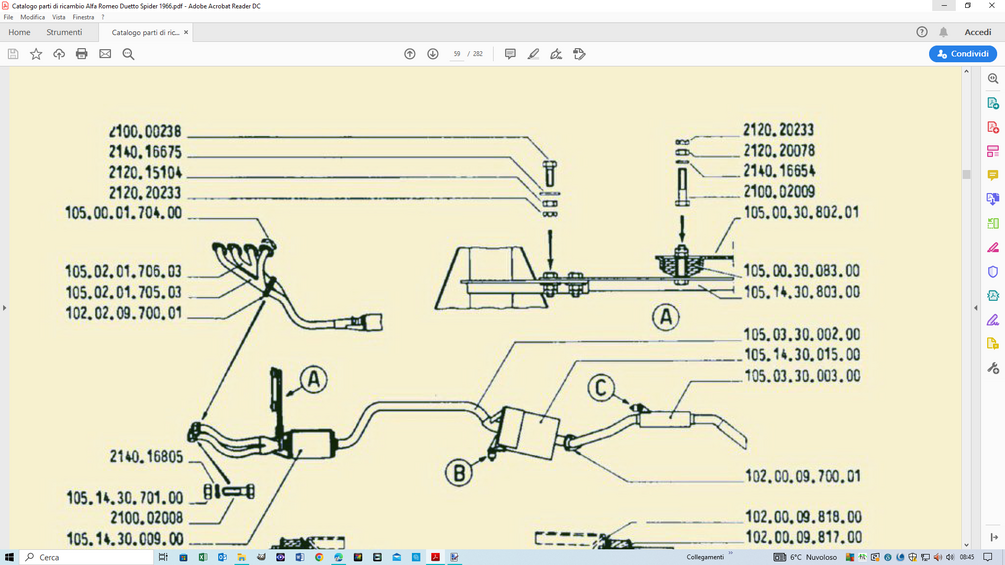Screen dimensions: 1005x565
Task: Open the yellow Send for Comments tool in the sidebar
Action: (x=993, y=344)
